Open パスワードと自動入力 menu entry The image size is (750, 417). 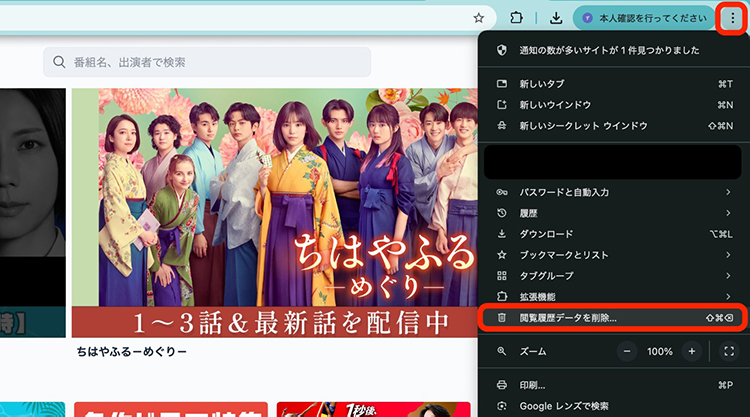(613, 192)
